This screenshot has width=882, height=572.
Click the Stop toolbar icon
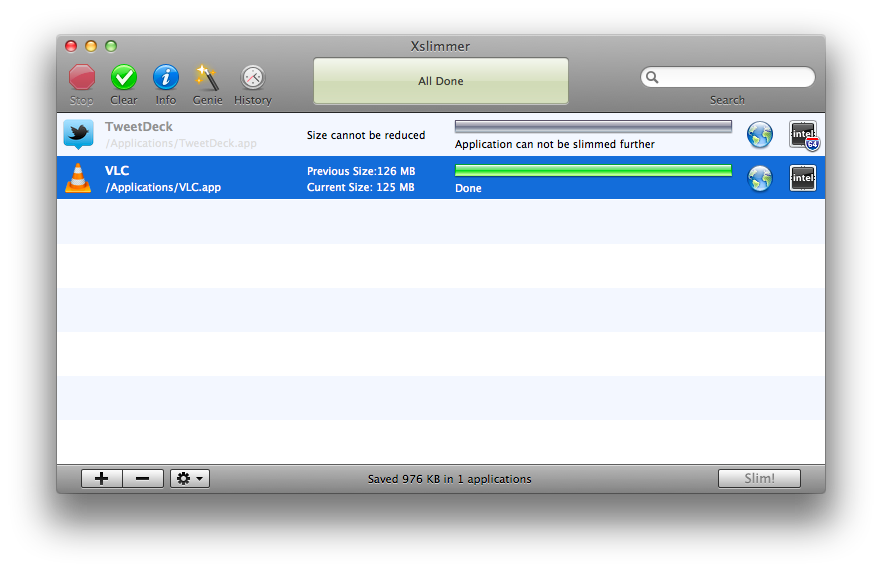(x=82, y=77)
